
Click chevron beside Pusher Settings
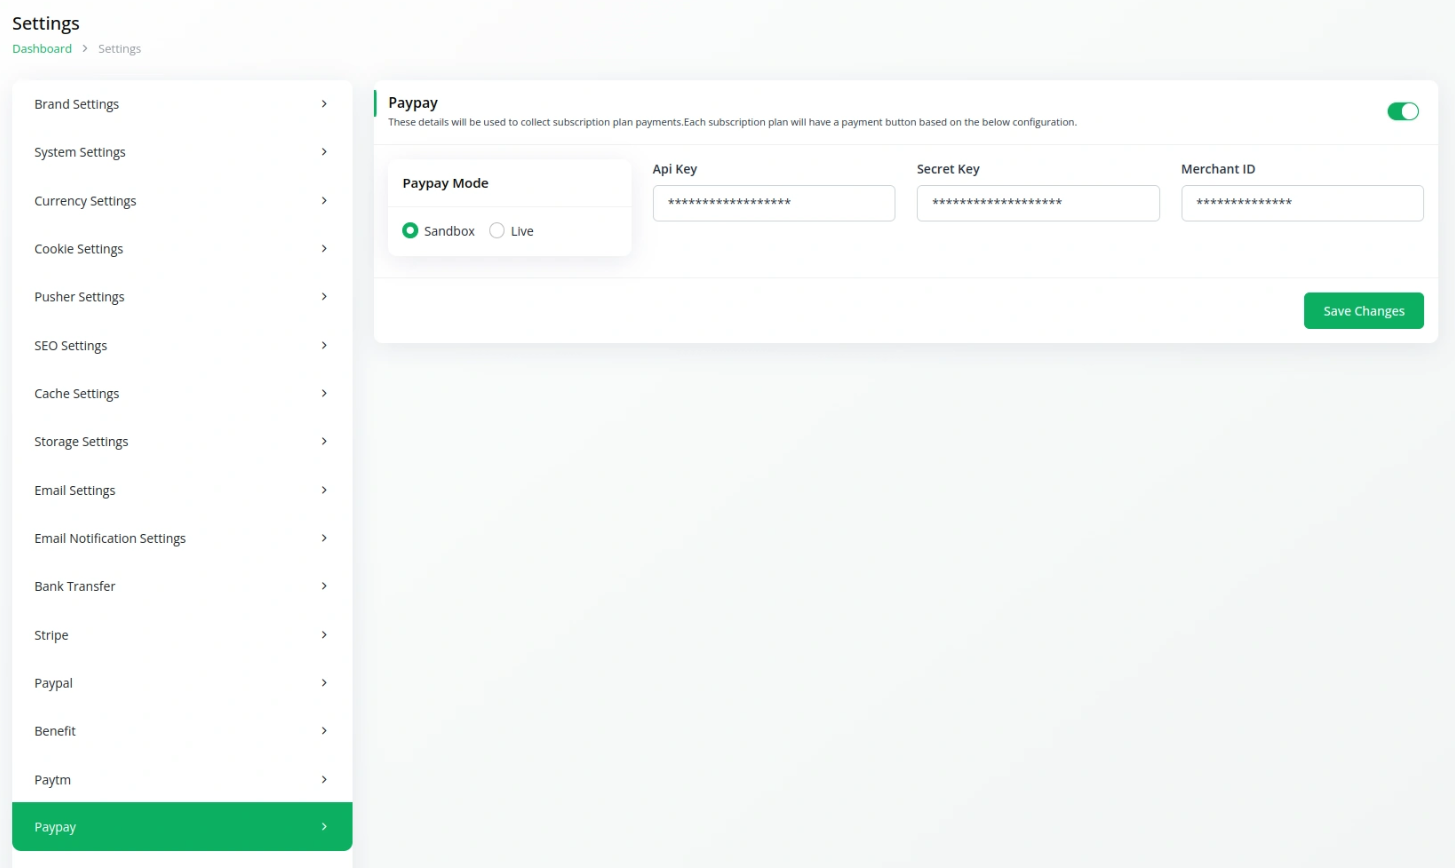click(x=324, y=297)
